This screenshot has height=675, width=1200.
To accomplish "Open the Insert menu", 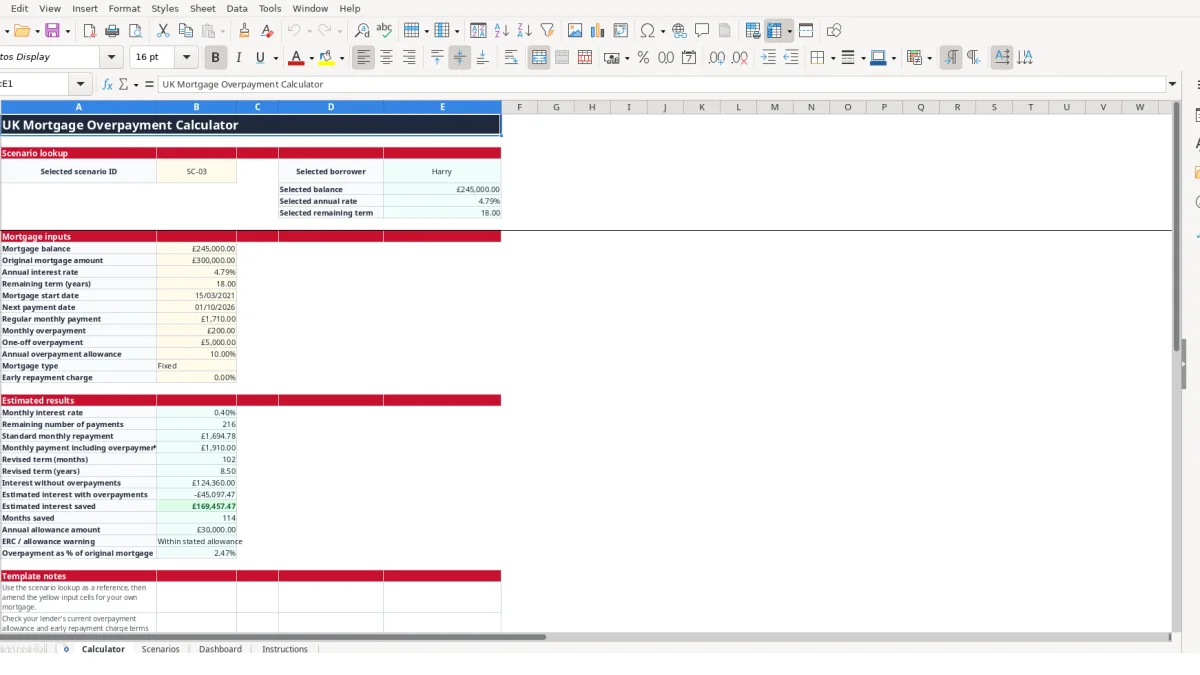I will pyautogui.click(x=85, y=8).
